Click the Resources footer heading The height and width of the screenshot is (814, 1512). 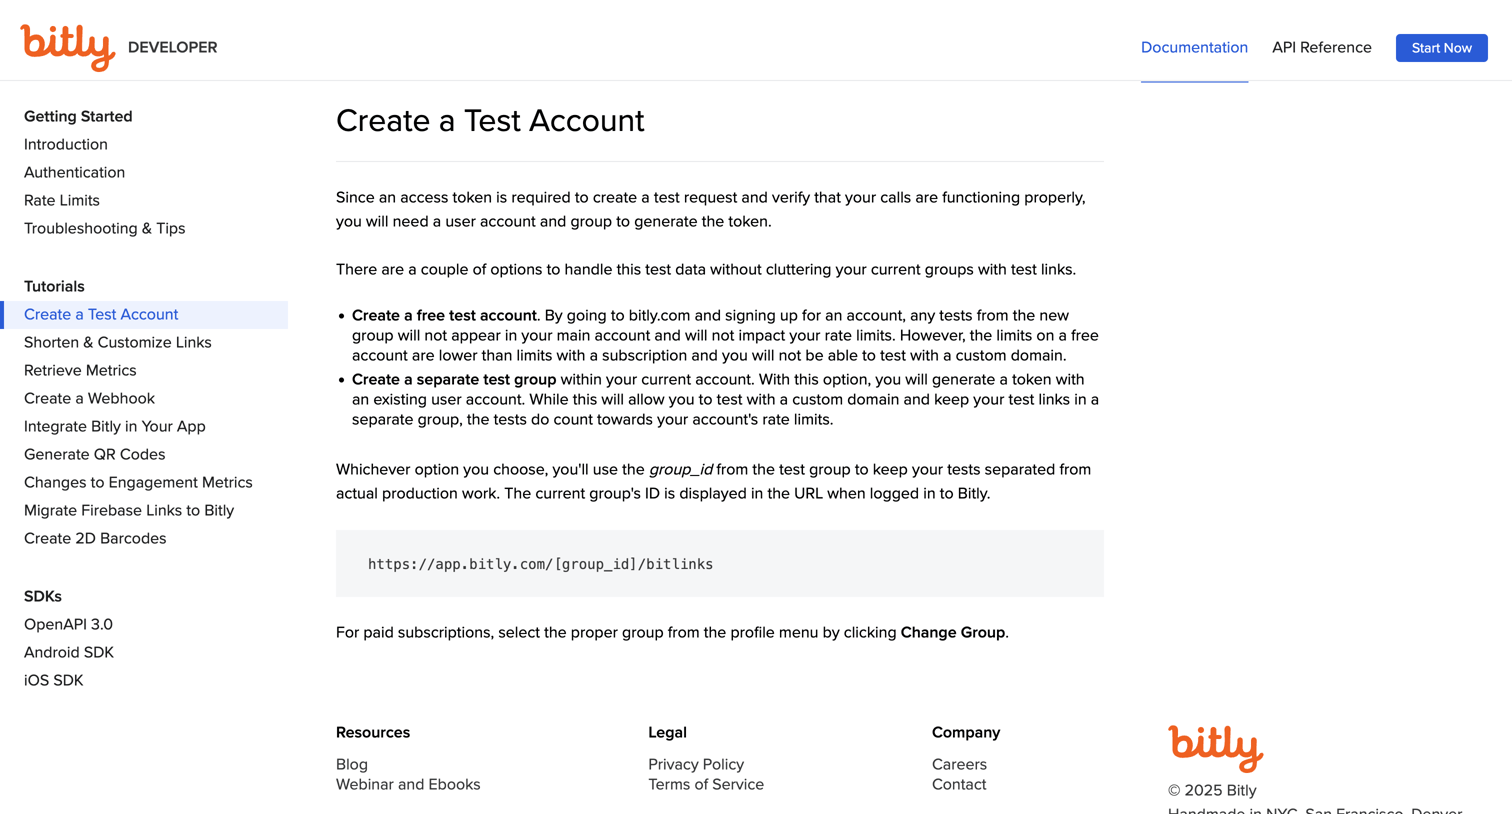pyautogui.click(x=373, y=732)
